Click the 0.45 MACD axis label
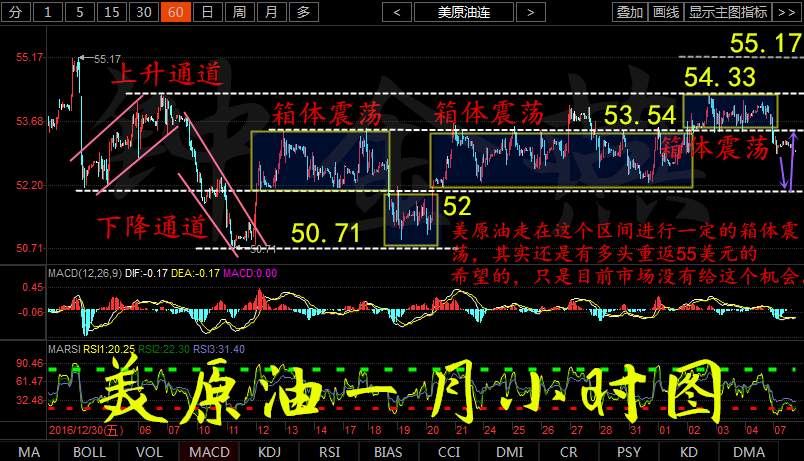The image size is (804, 461). point(33,287)
